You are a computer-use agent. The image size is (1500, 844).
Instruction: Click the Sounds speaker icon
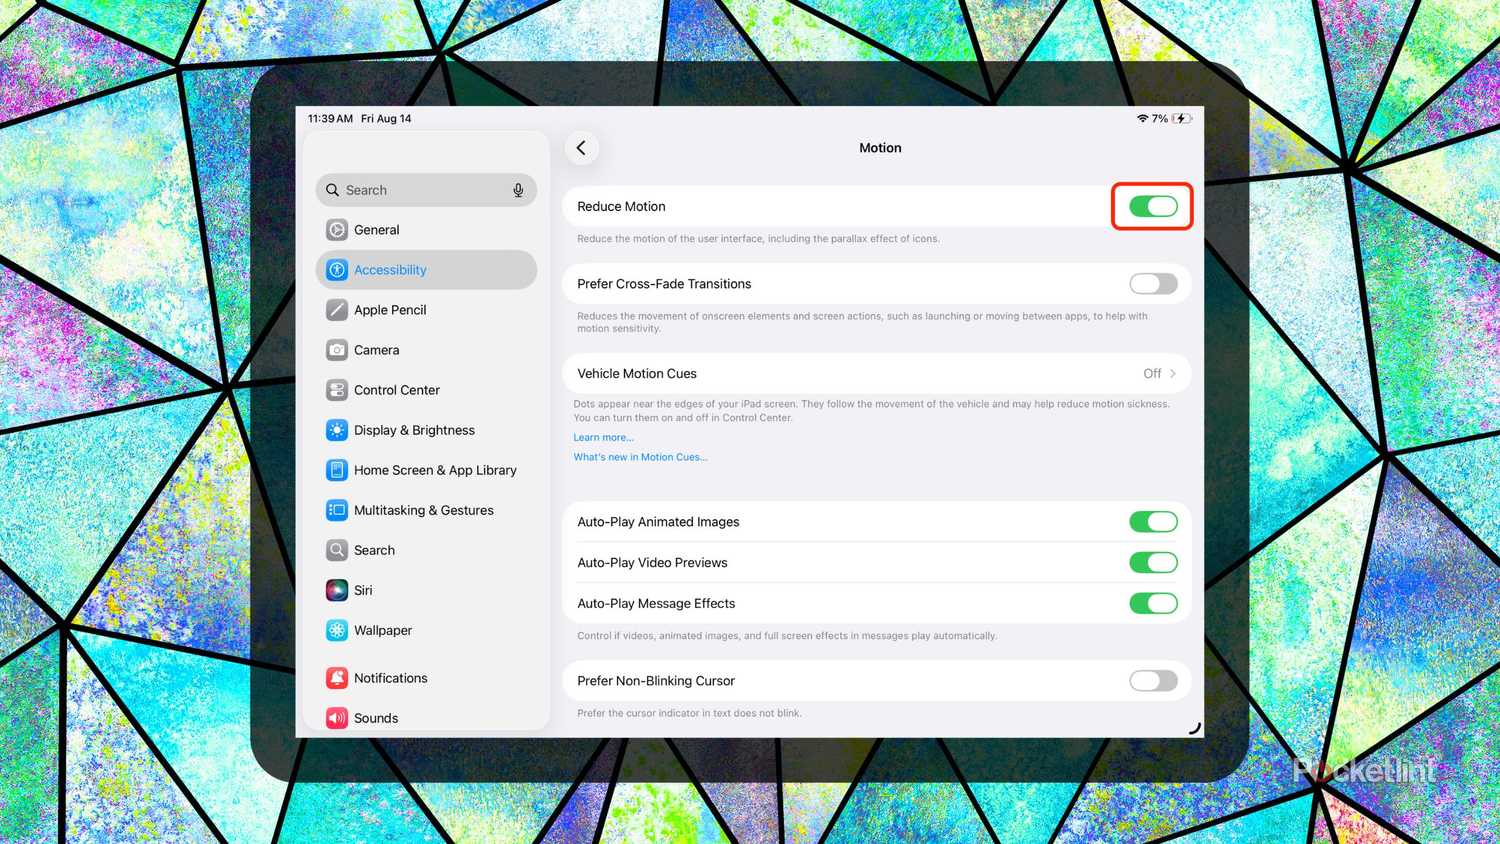[337, 718]
